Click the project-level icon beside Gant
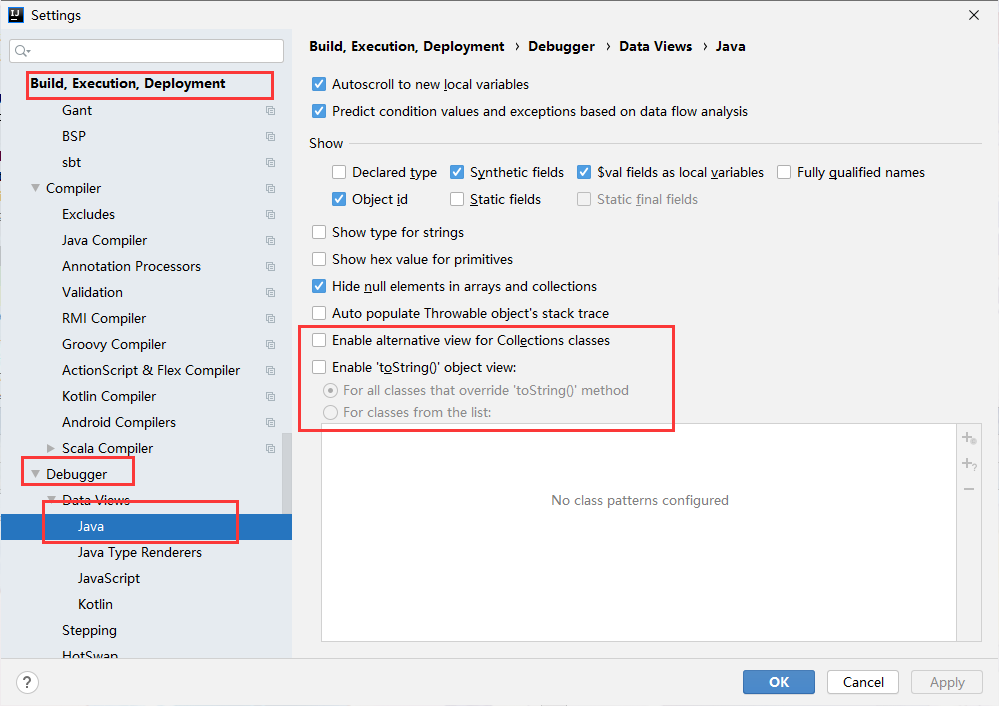This screenshot has width=999, height=706. 270,111
